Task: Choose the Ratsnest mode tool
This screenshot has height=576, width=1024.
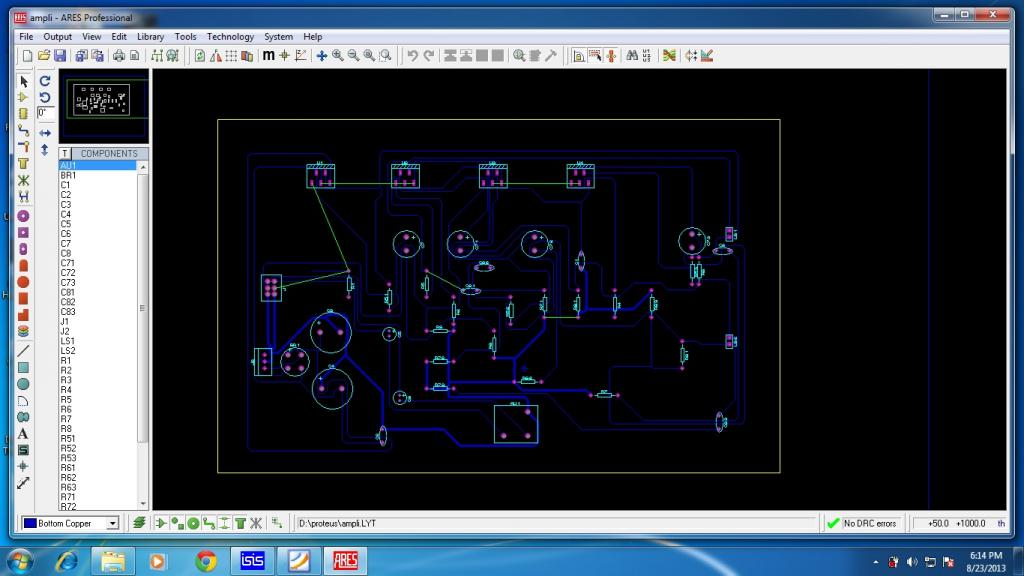Action: [24, 180]
